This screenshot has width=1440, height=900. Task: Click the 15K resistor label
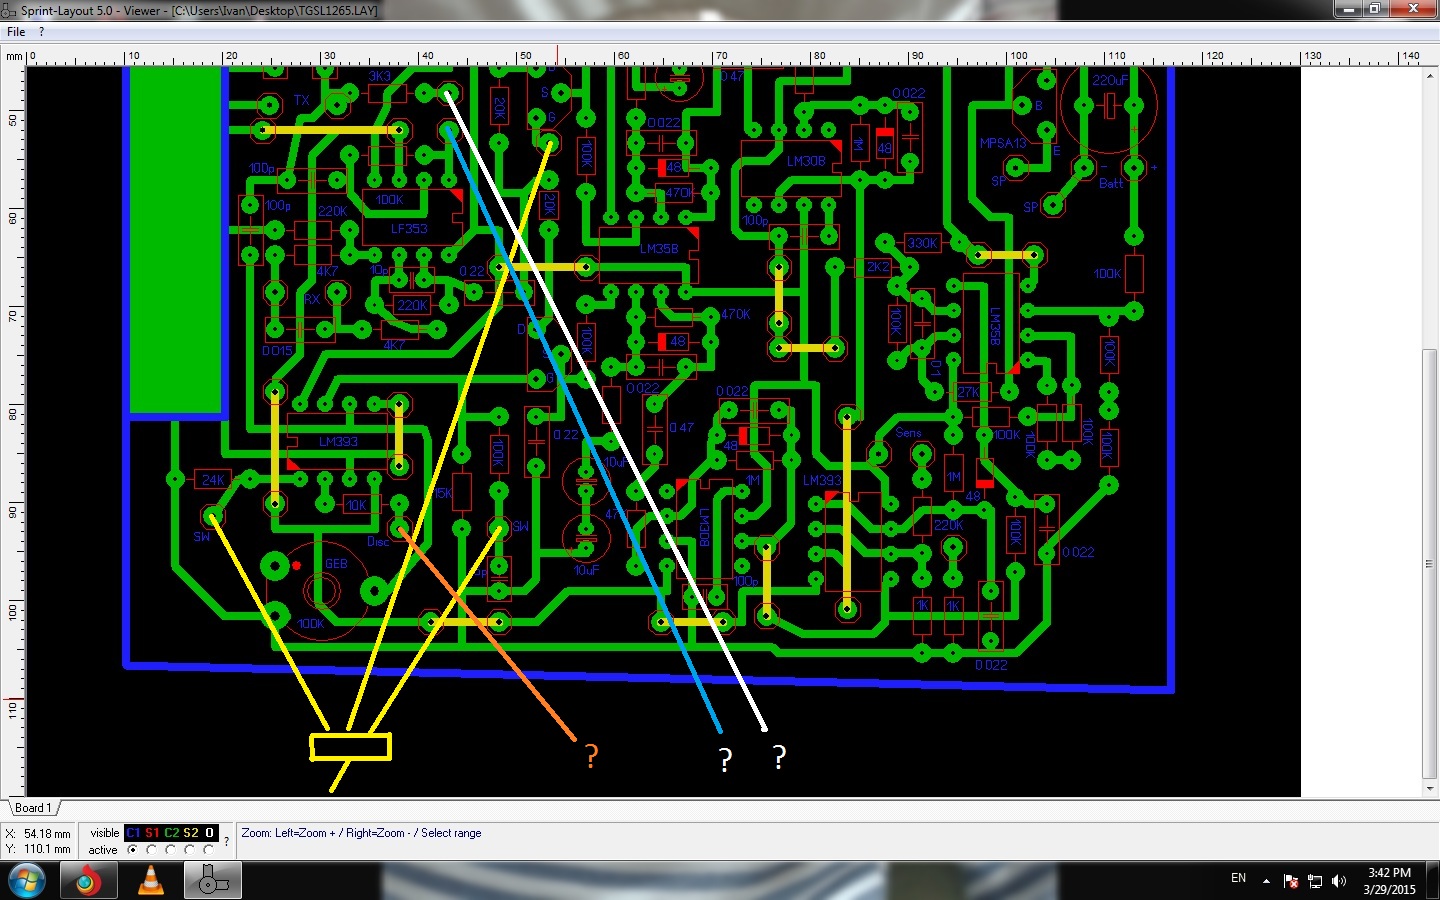(x=443, y=493)
